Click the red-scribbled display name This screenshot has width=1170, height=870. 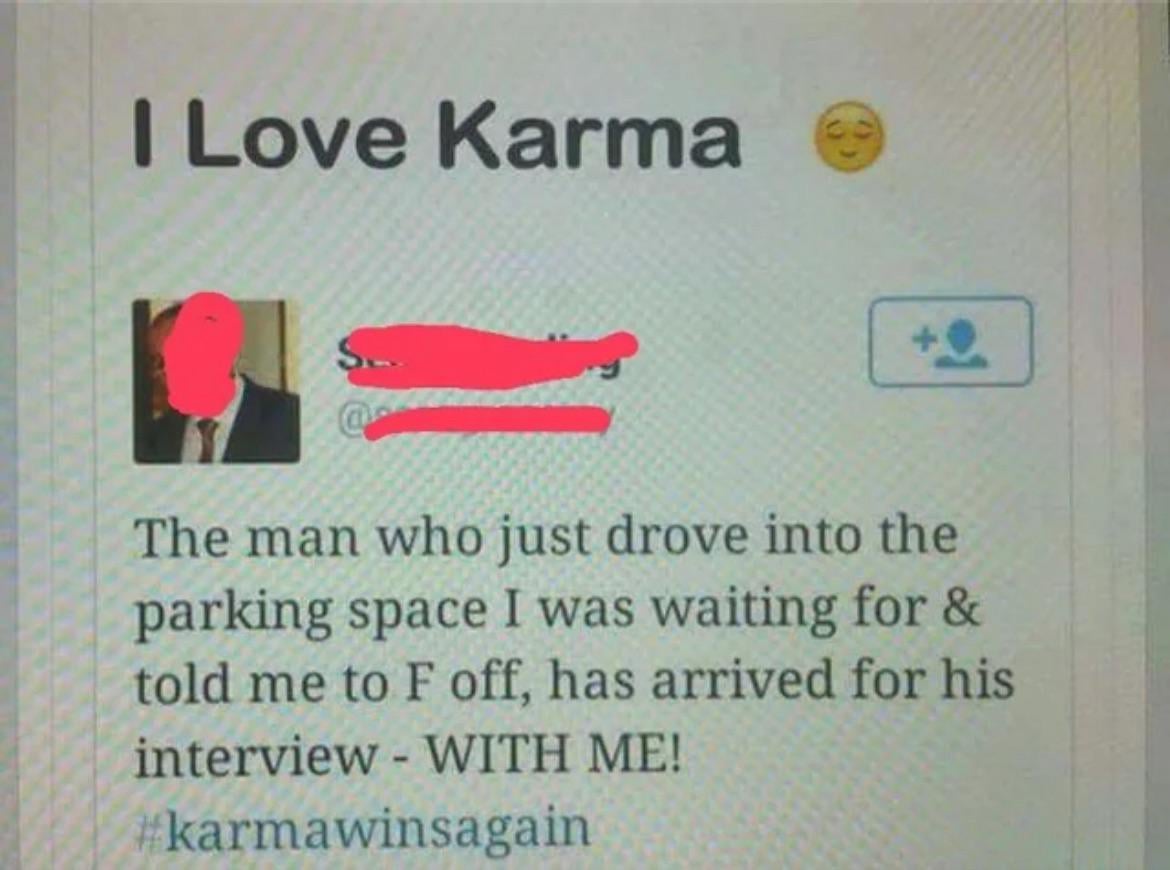486,356
